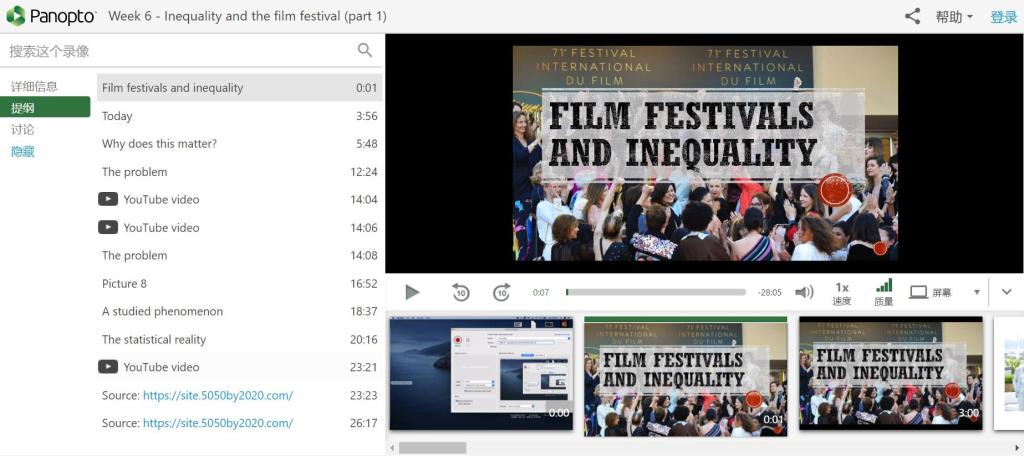Switch to the 讨论 tab
Screen dimensions: 1024x457
tap(23, 130)
